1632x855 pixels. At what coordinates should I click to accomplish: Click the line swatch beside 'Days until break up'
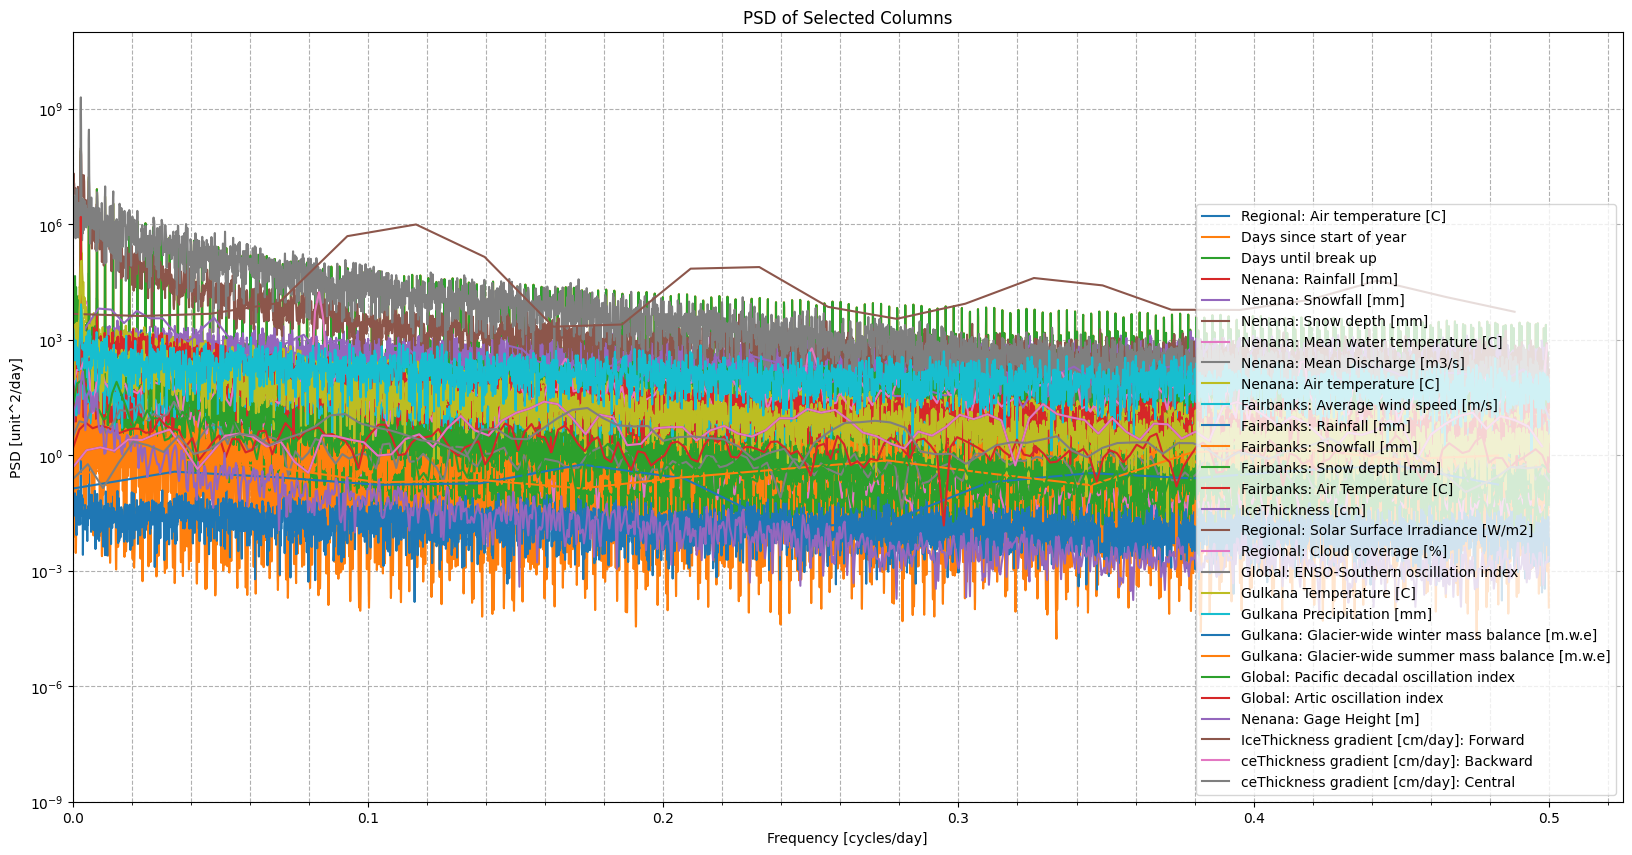pos(1216,258)
